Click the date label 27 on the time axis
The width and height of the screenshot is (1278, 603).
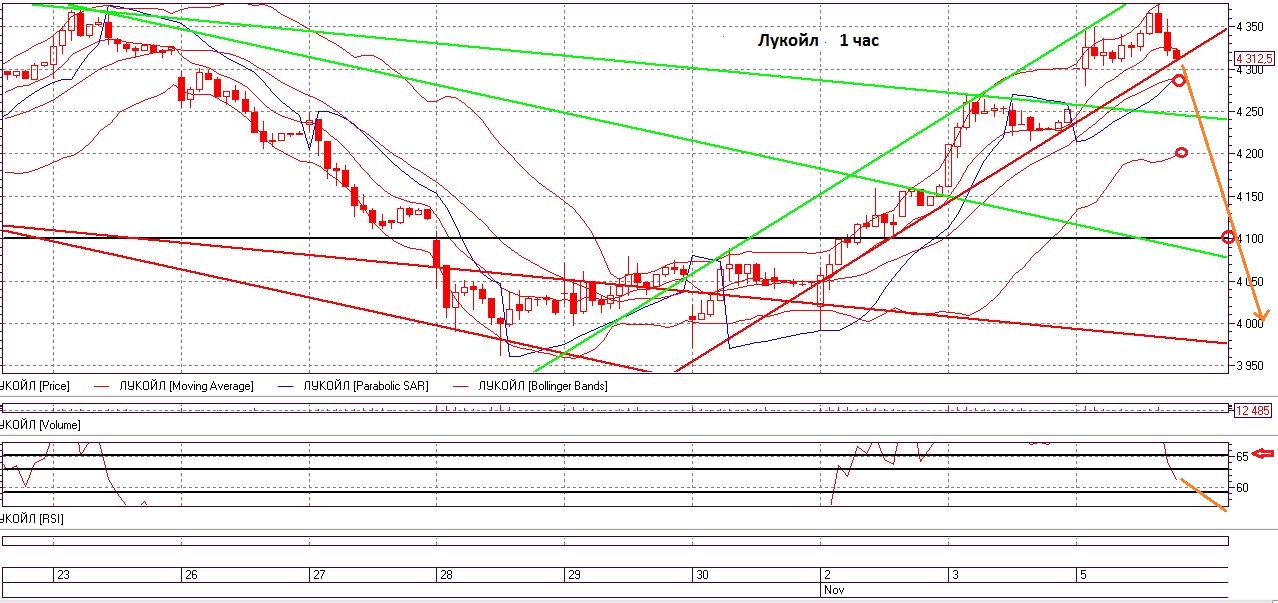click(x=320, y=575)
